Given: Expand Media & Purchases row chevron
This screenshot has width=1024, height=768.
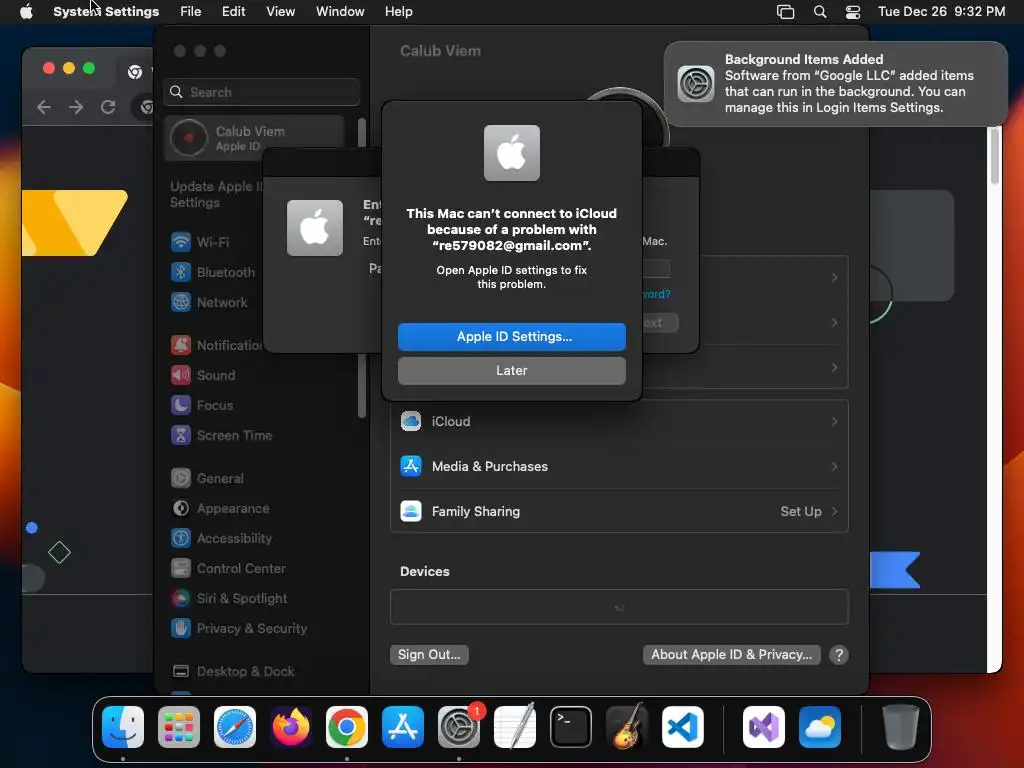Looking at the screenshot, I should click(834, 466).
